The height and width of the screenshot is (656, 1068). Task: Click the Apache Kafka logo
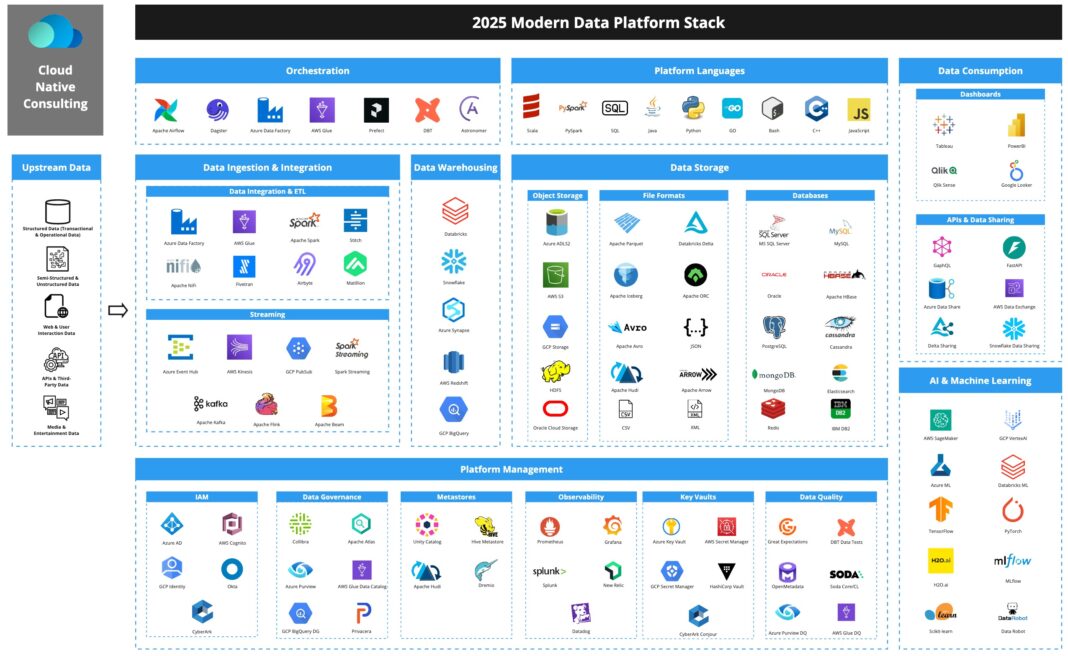[x=211, y=404]
